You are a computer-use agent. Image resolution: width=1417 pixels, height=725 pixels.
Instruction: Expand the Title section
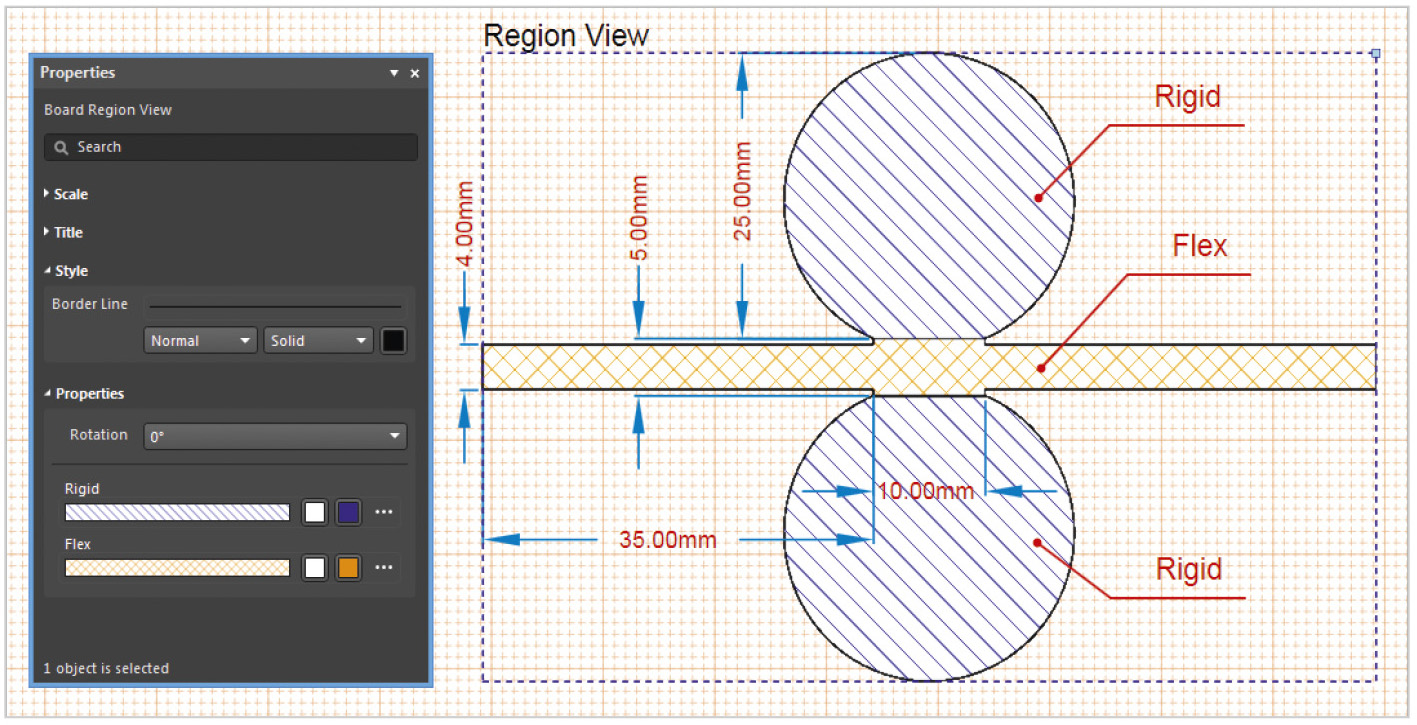point(64,232)
